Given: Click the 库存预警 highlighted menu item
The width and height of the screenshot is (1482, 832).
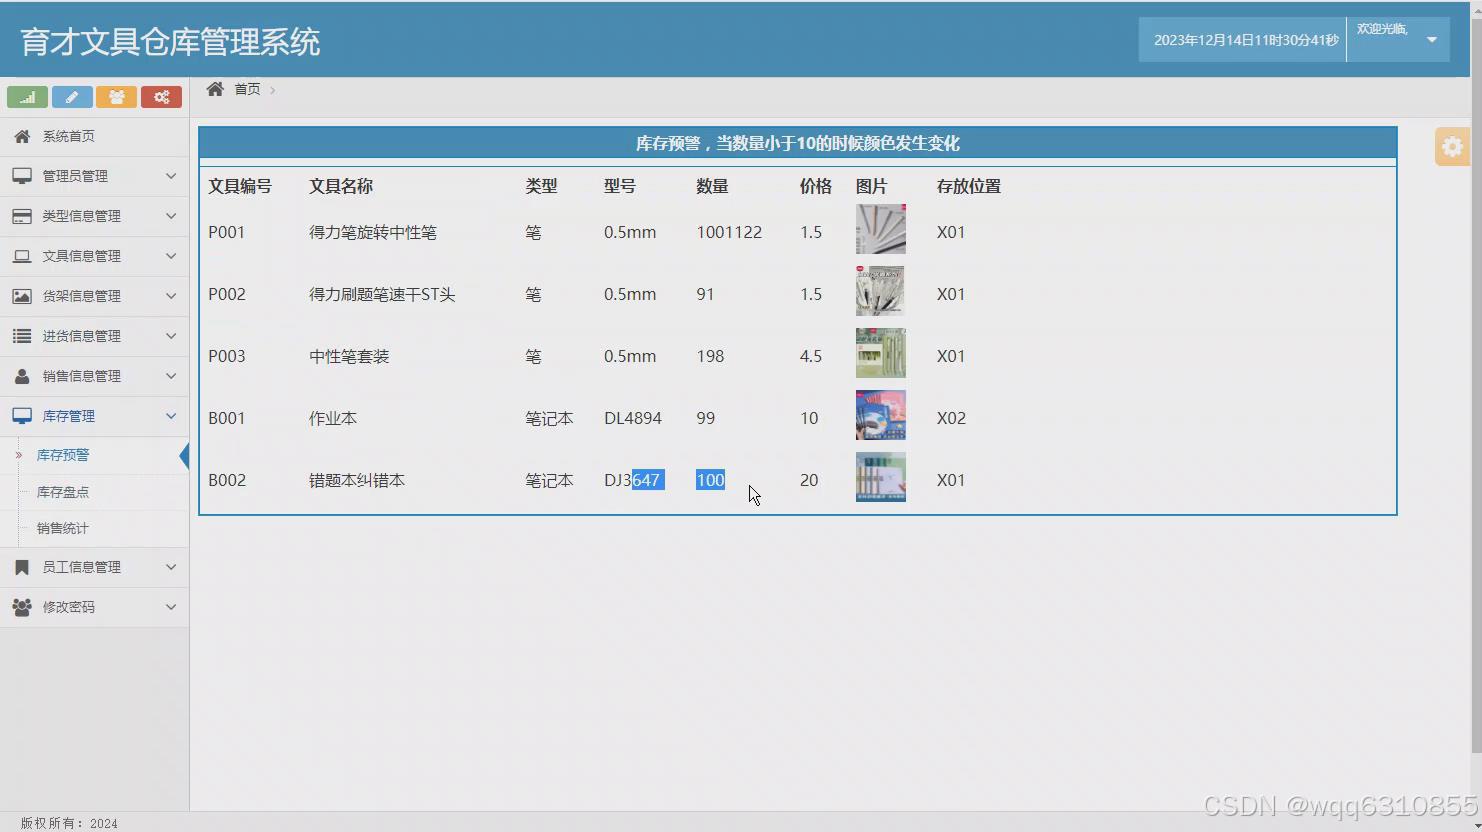Looking at the screenshot, I should pyautogui.click(x=63, y=454).
